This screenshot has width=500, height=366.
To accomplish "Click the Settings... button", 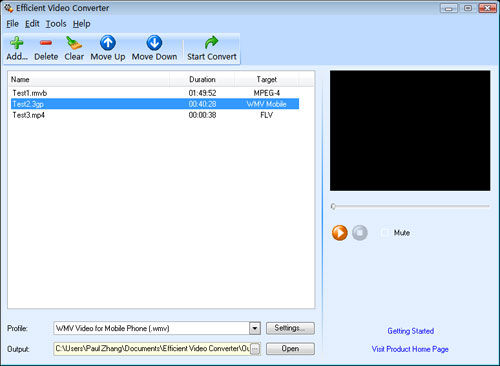I will point(290,328).
